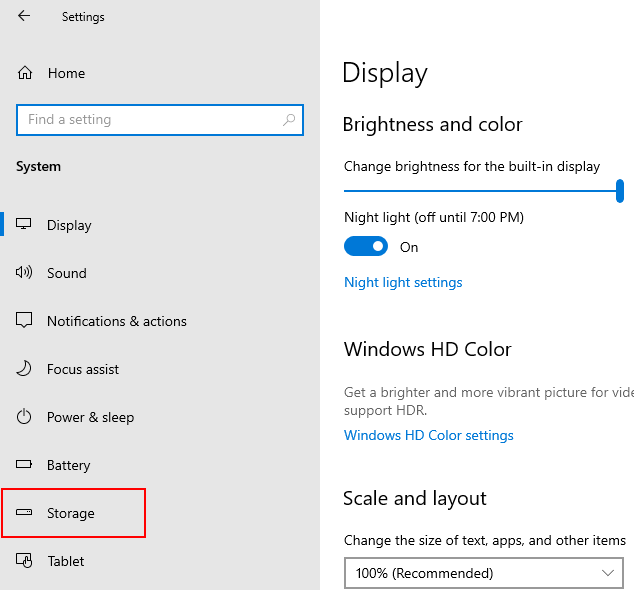The image size is (634, 590).
Task: Open the scale percentage dropdown
Action: 484,573
